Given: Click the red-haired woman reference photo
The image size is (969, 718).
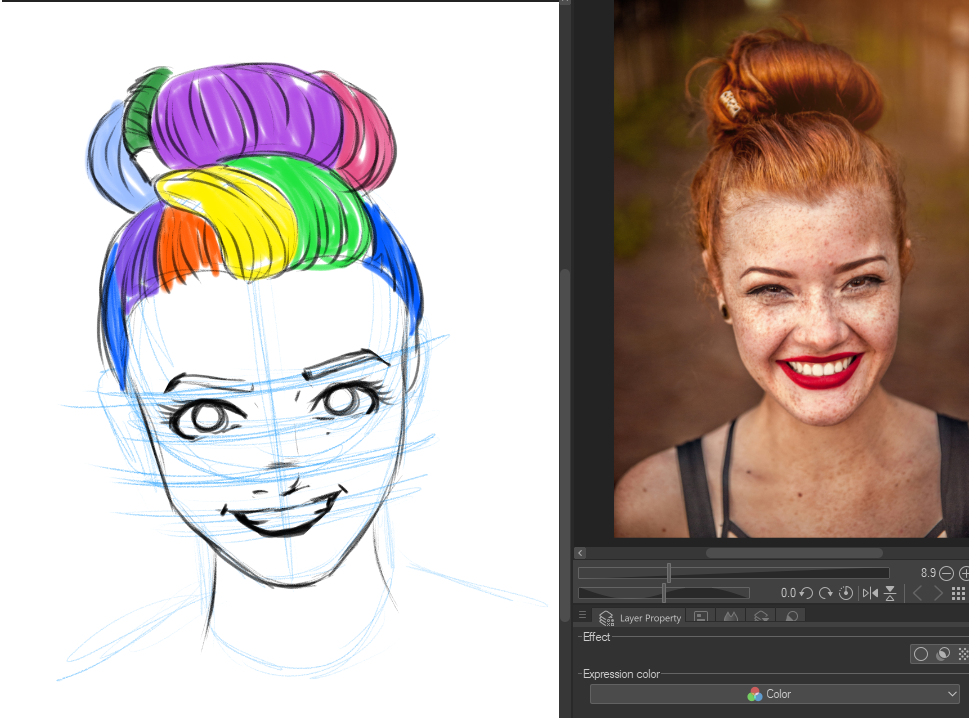Looking at the screenshot, I should [x=790, y=270].
